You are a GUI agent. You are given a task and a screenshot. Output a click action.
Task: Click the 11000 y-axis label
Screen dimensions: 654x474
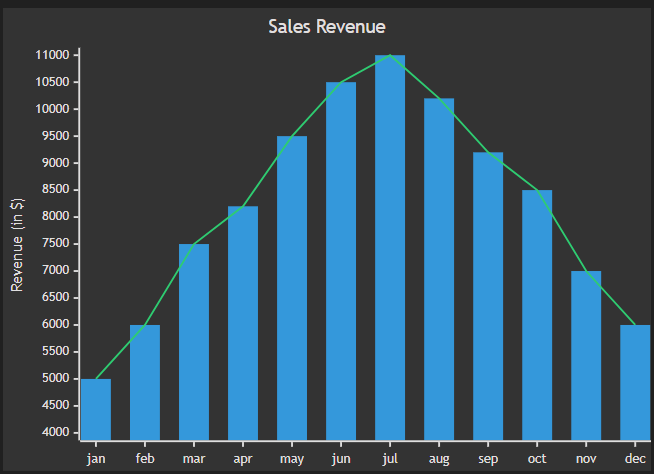pyautogui.click(x=52, y=55)
